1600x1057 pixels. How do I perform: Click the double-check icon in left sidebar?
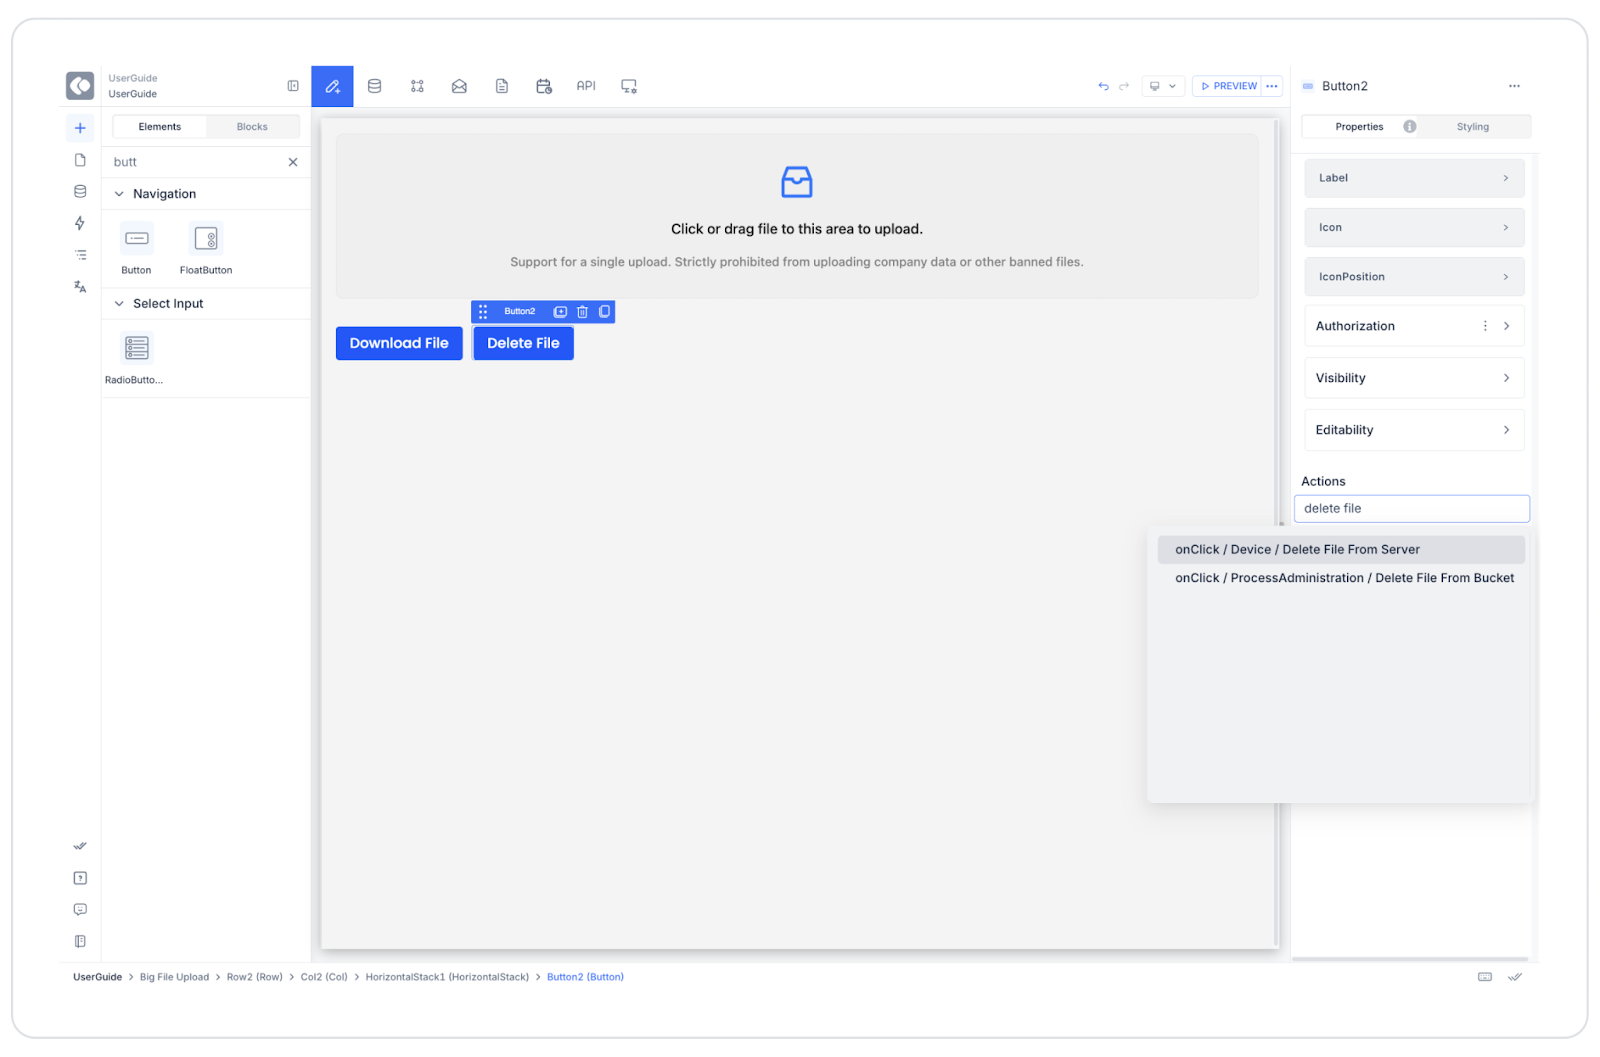click(x=80, y=846)
